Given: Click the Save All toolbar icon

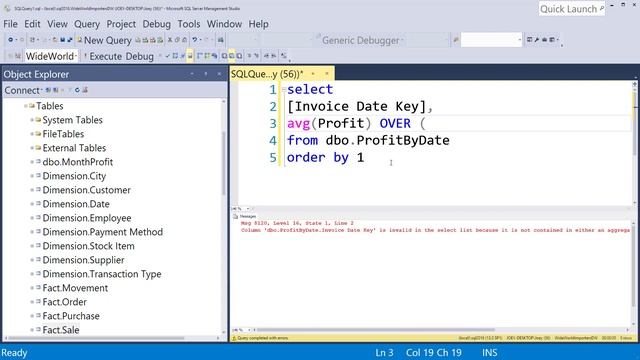Looking at the screenshot, I should (69, 40).
